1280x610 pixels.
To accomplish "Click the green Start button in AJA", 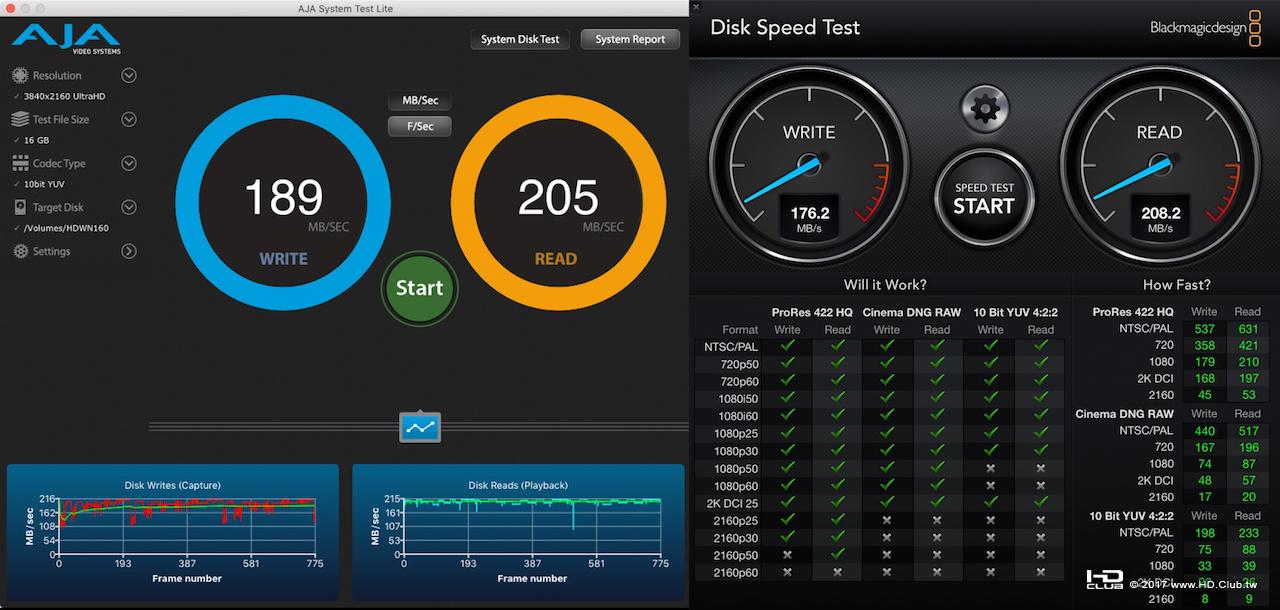I will 419,288.
